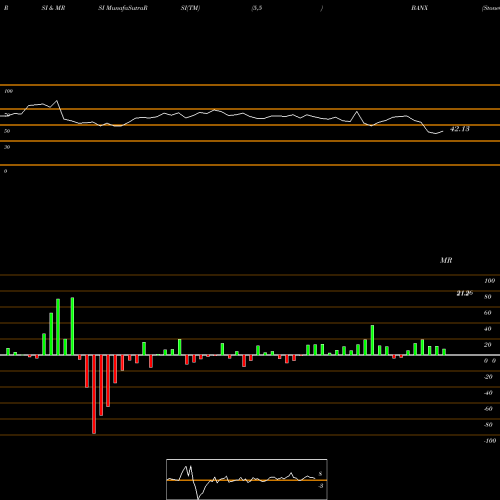Image resolution: width=500 pixels, height=500 pixels.
Task: Click the MR axis label 80
Action: tap(488, 297)
